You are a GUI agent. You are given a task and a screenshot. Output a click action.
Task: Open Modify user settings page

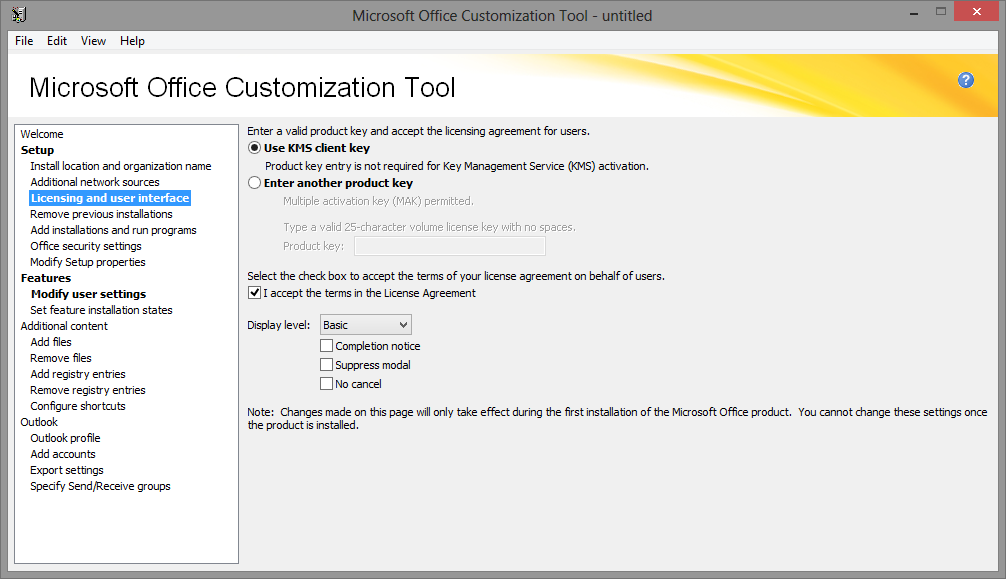tap(89, 295)
